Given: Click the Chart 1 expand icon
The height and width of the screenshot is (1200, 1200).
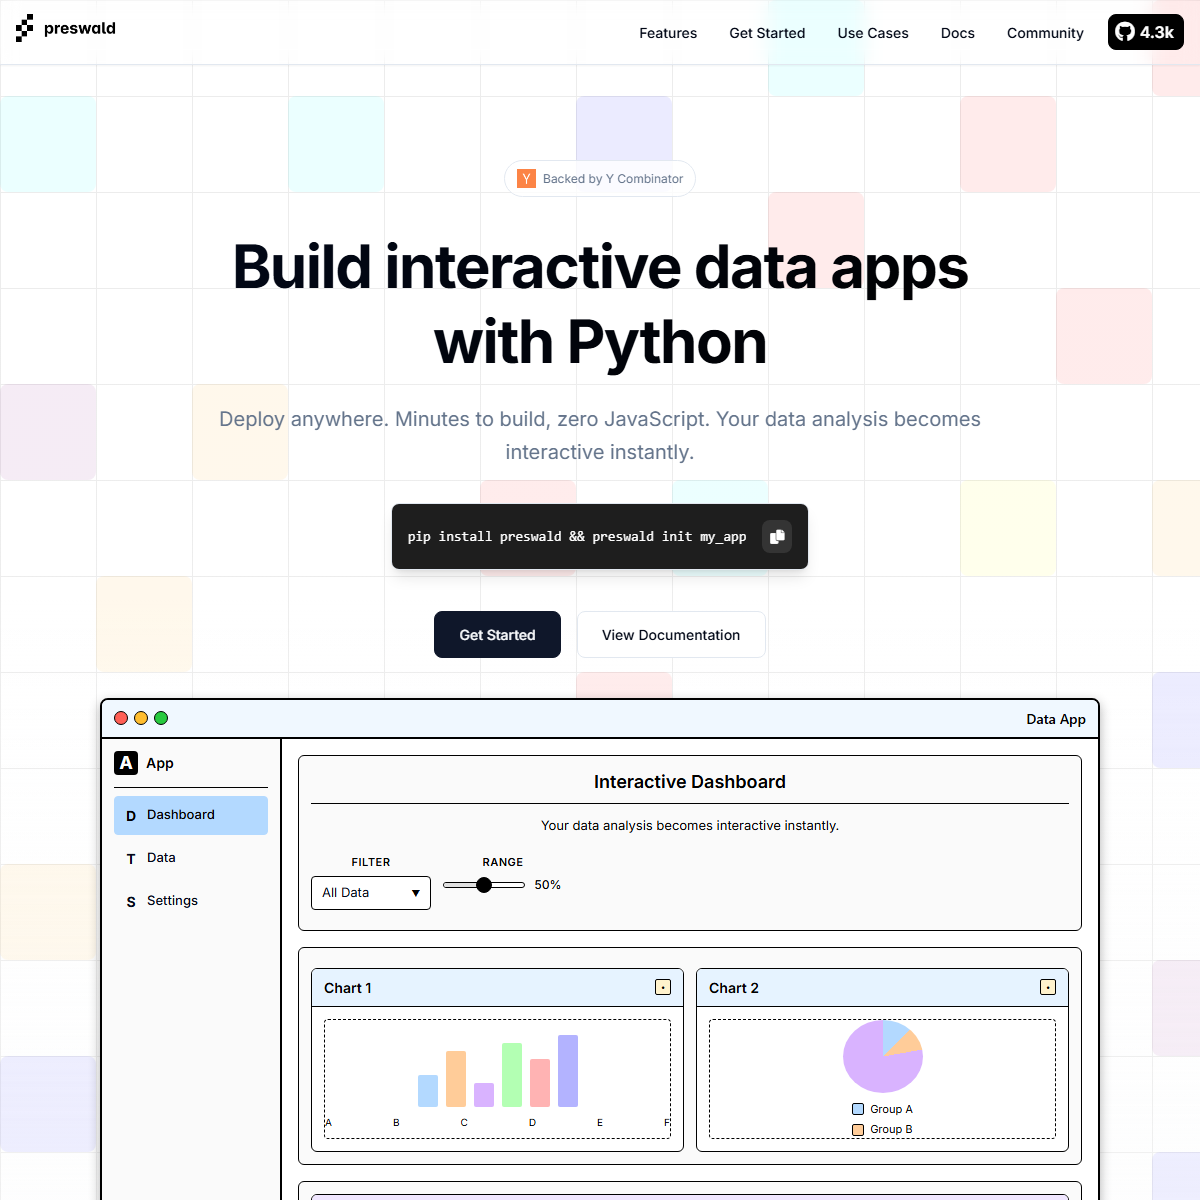Looking at the screenshot, I should (663, 987).
